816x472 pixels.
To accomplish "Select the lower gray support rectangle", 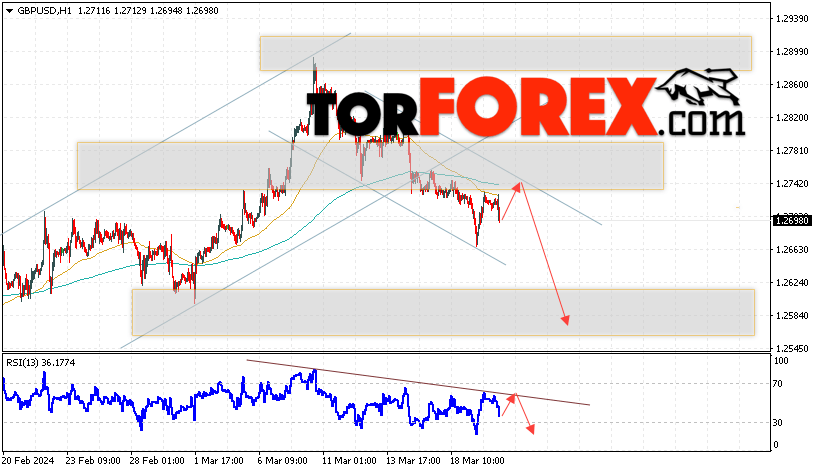I will point(443,312).
